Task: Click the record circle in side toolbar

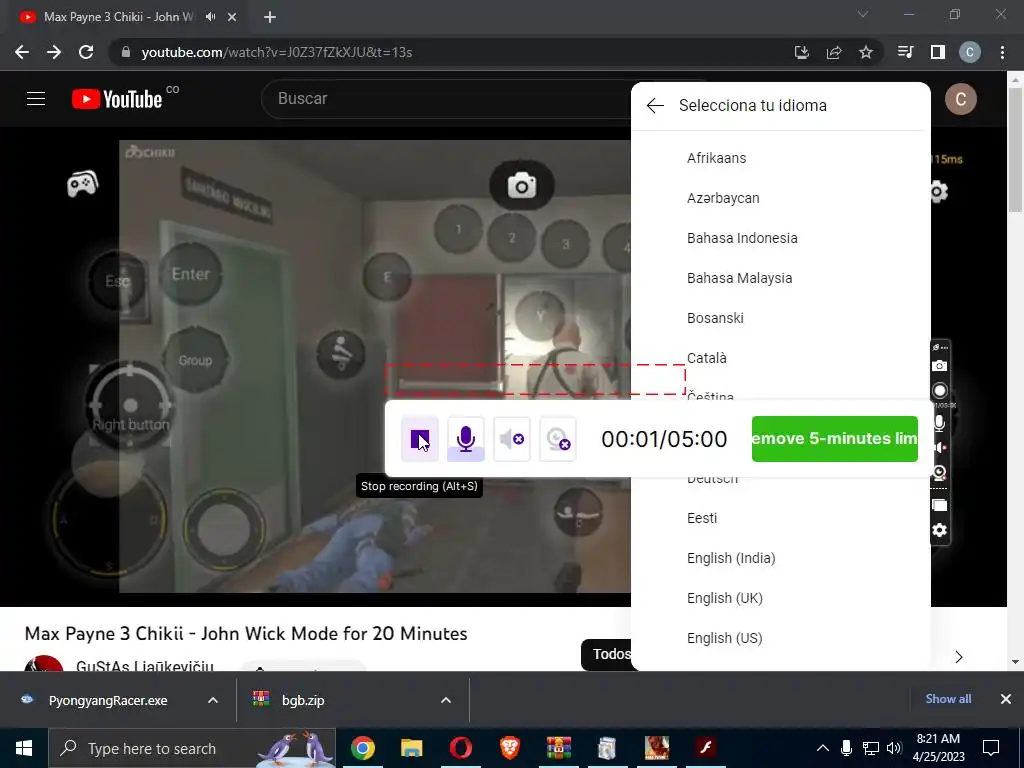Action: (939, 391)
